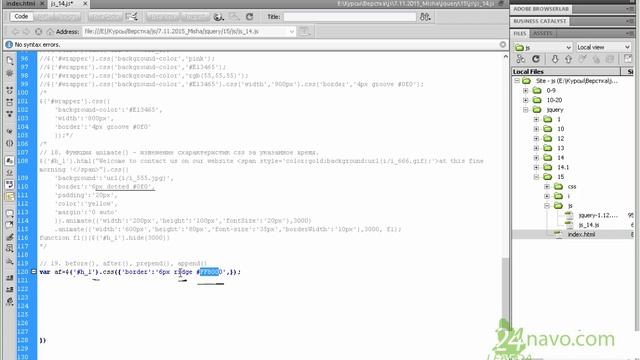The image size is (640, 360).
Task: Collapse the js subfolder
Action: 547,206
